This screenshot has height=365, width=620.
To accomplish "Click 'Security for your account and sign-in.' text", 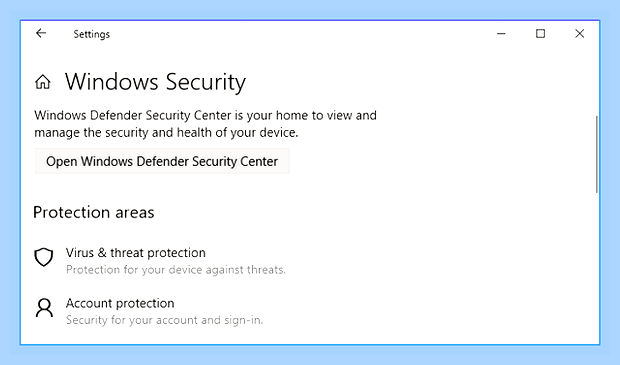I will tap(164, 320).
